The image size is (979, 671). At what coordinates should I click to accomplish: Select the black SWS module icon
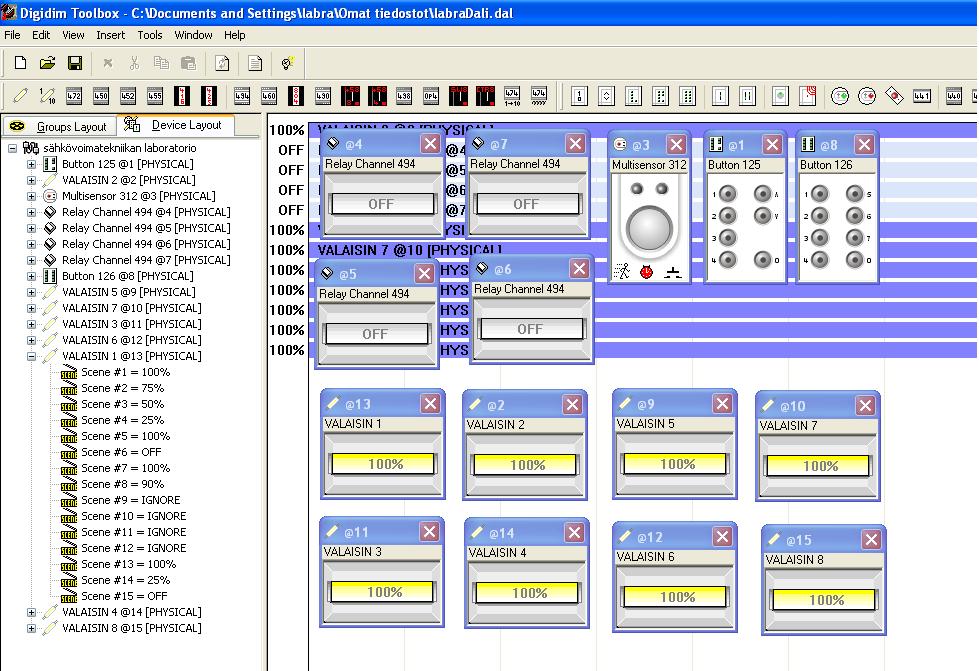(x=458, y=96)
